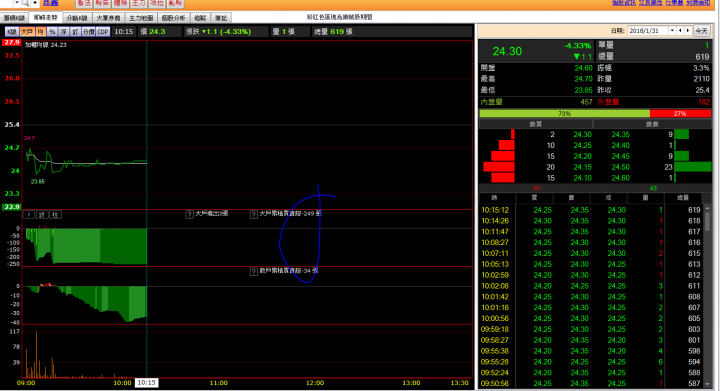Screen dimensions: 720x391
Task: Click the ask price 24.50 in order book
Action: pyautogui.click(x=620, y=167)
